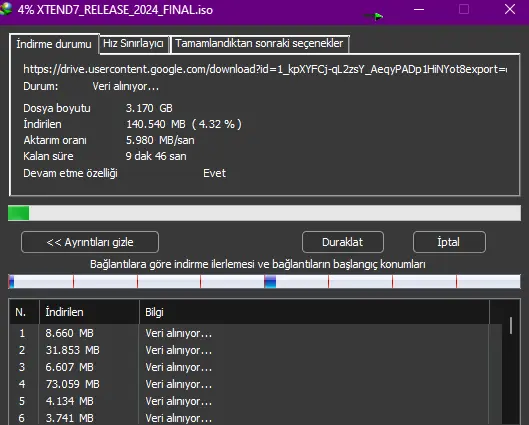Click remaining time 9 dak 46 san
Screen dimensions: 529x425
[156, 156]
